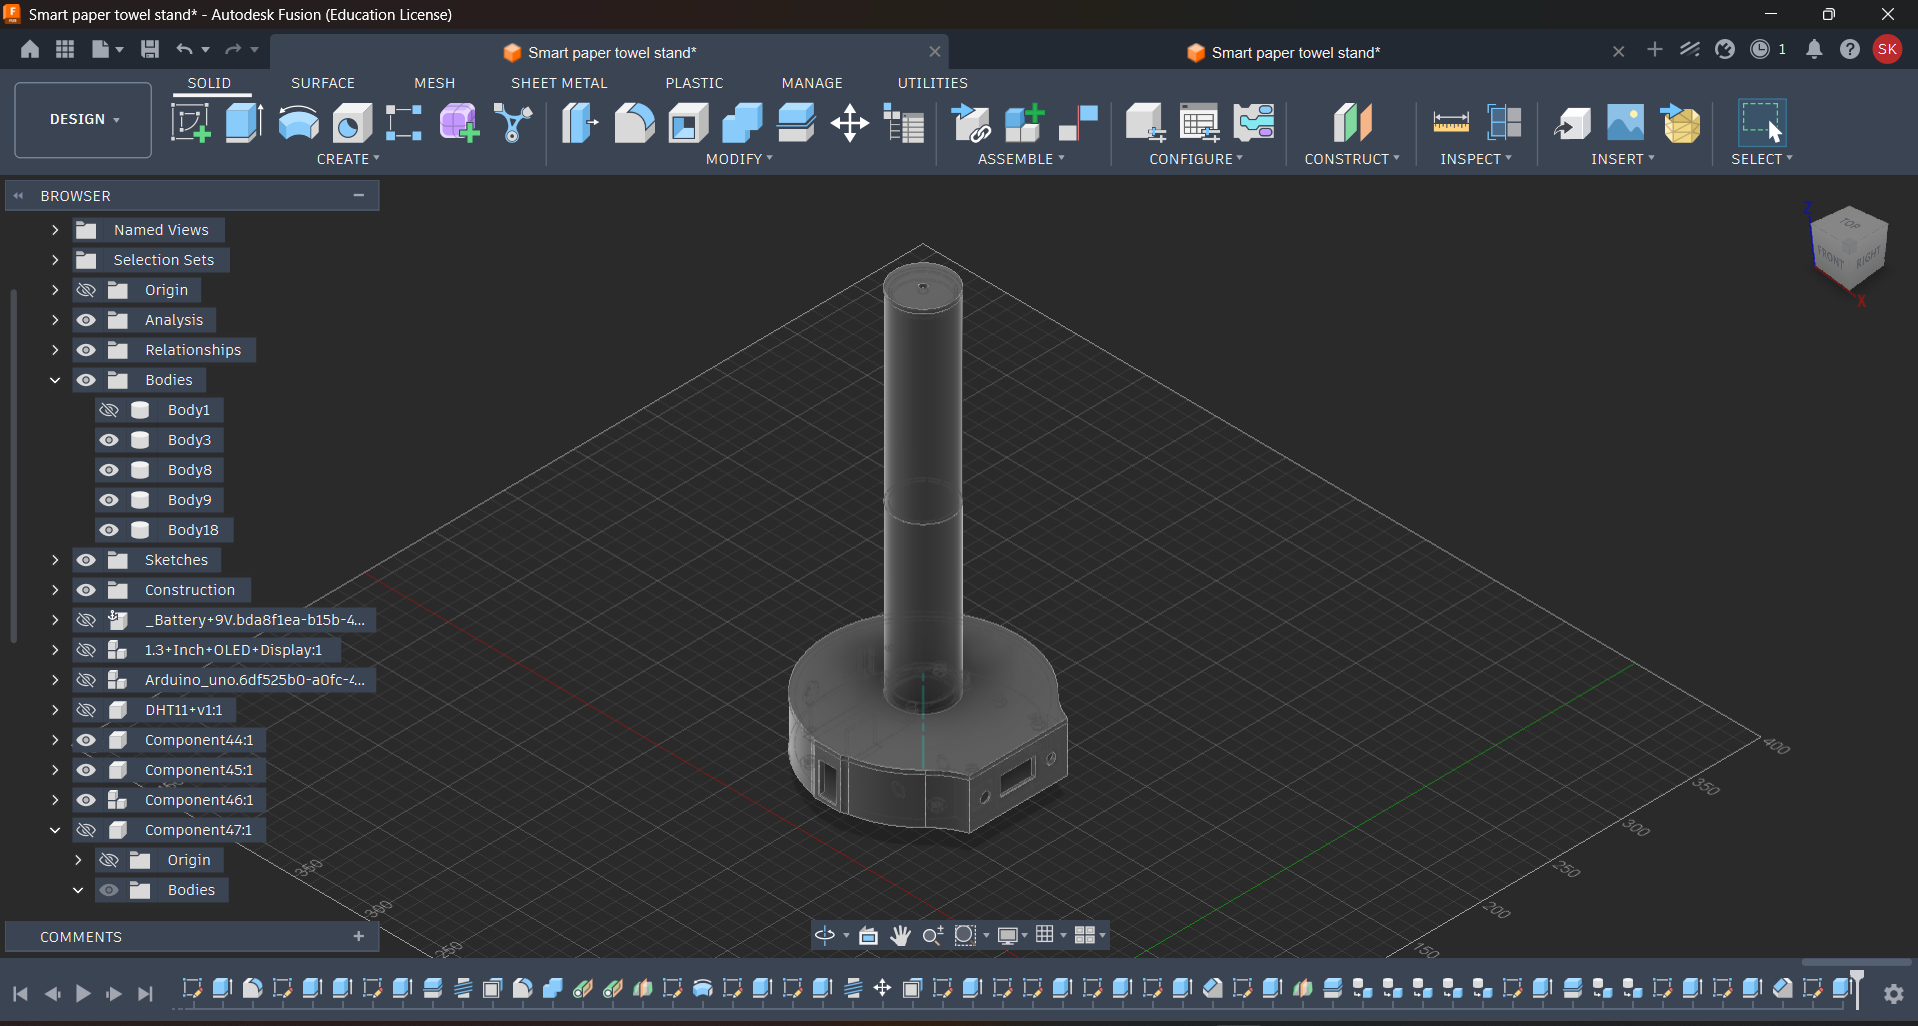The width and height of the screenshot is (1918, 1026).
Task: Open the INSPECT panel menu
Action: pyautogui.click(x=1476, y=159)
